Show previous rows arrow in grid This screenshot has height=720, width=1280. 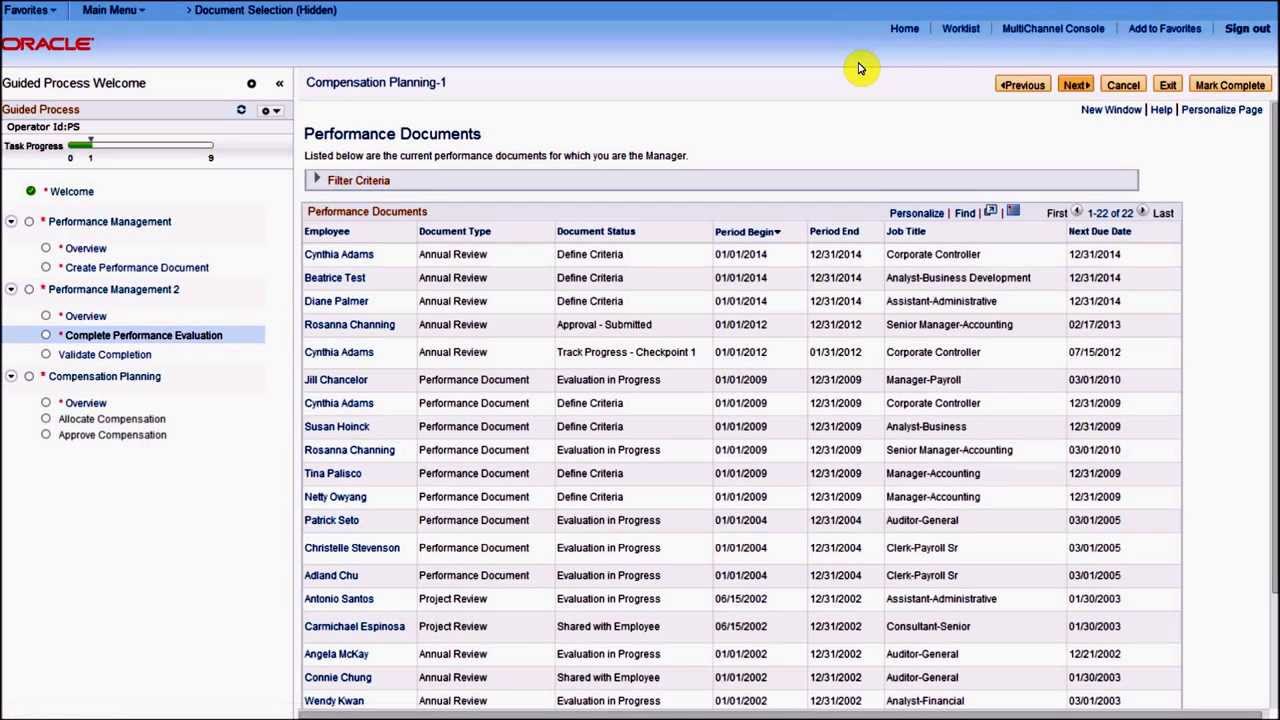[x=1077, y=212]
